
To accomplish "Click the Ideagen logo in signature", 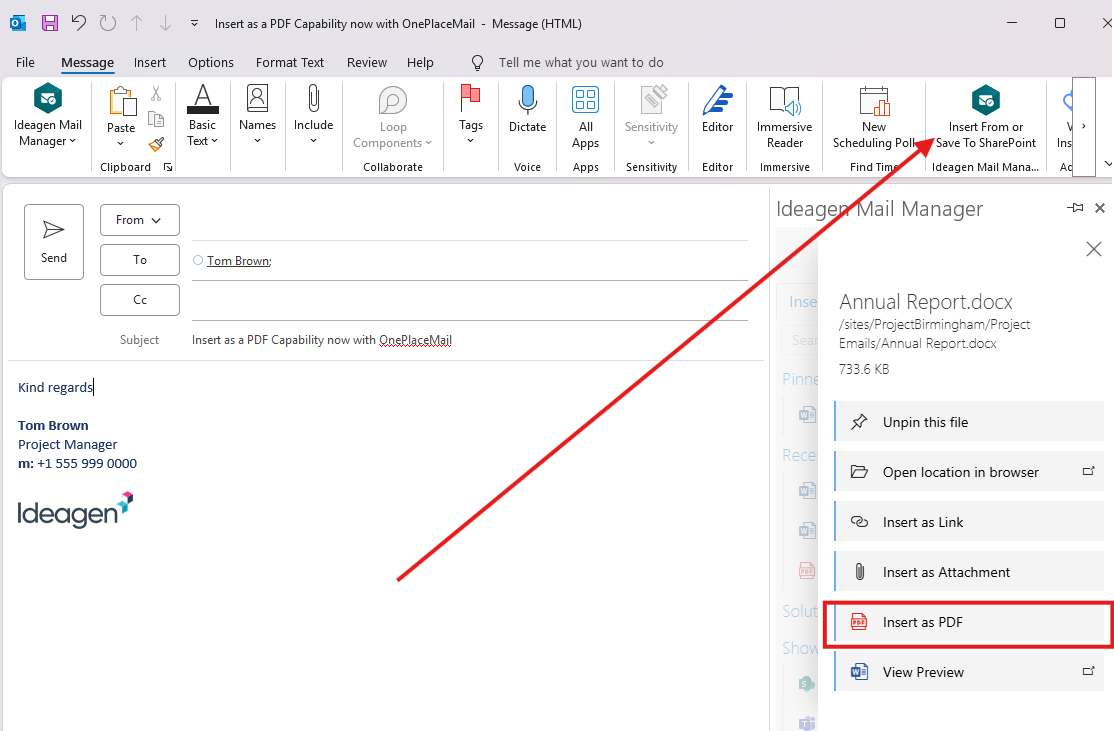I will point(75,509).
